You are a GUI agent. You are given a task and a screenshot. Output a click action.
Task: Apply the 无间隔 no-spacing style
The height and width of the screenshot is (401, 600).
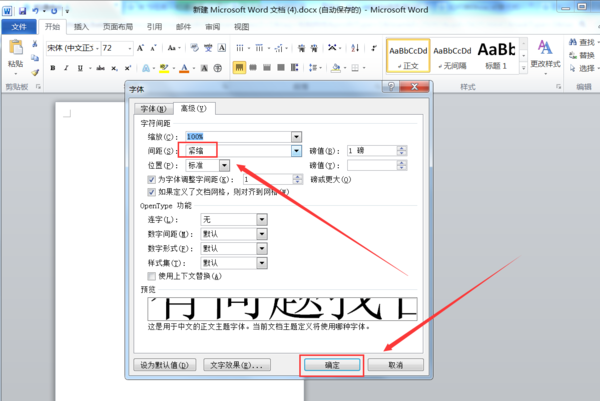click(x=452, y=57)
